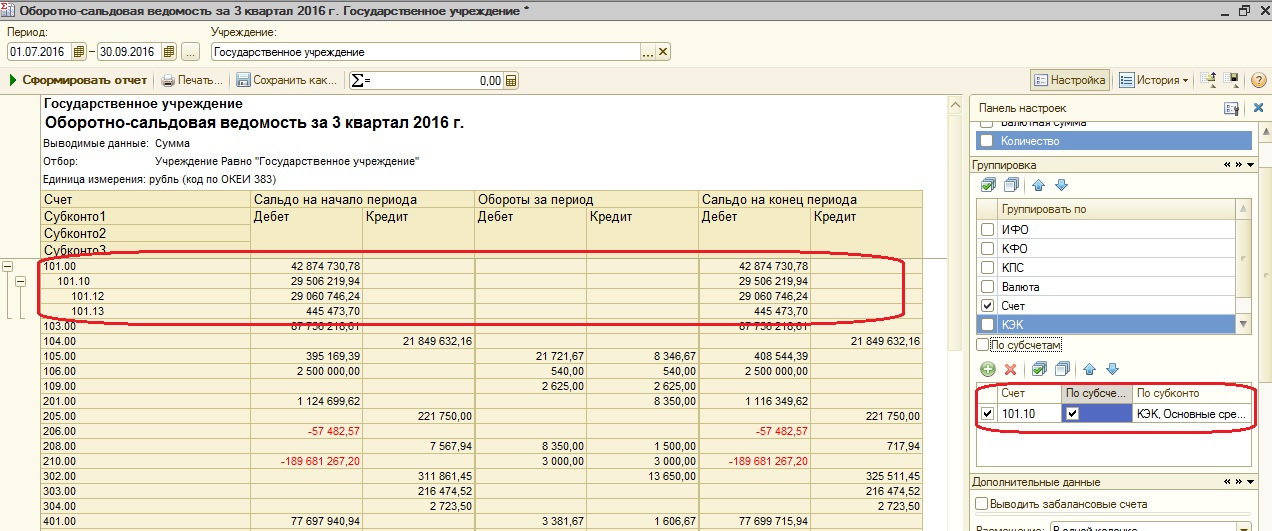Add a new account row with the green plus
This screenshot has height=531, width=1272.
point(987,369)
